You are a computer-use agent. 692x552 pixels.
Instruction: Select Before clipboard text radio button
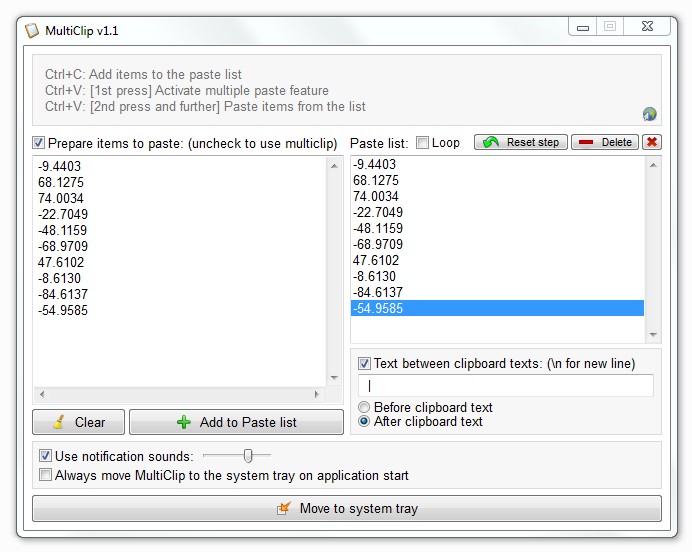pos(364,407)
